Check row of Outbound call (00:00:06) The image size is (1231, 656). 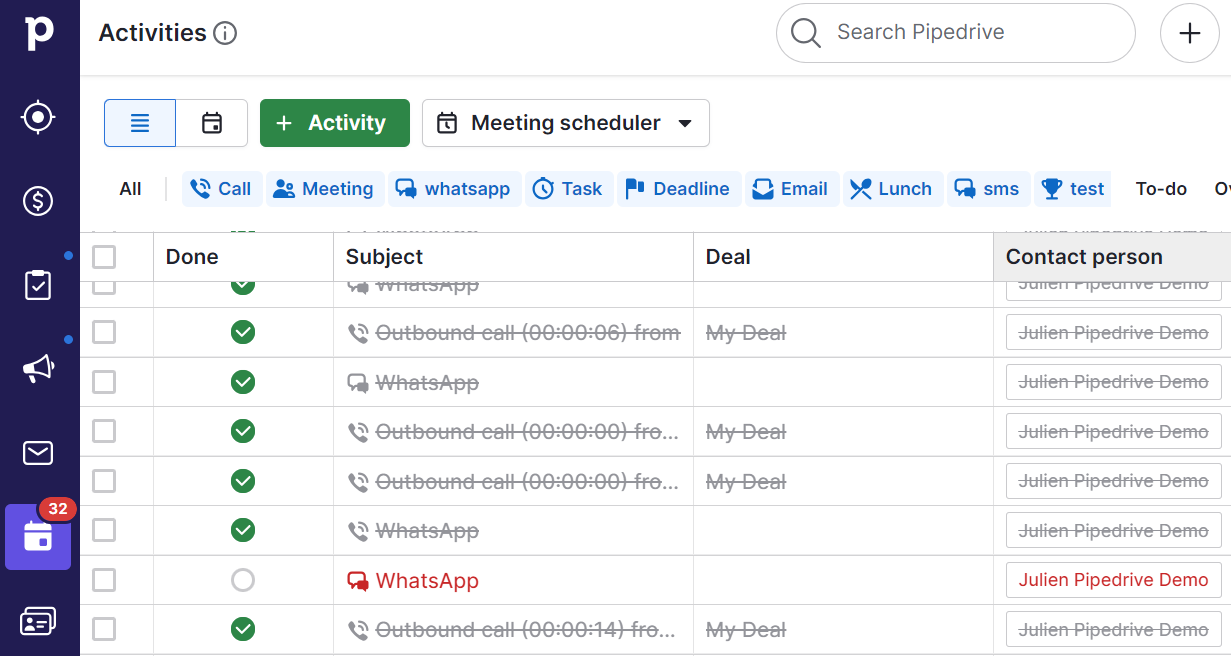tap(104, 332)
